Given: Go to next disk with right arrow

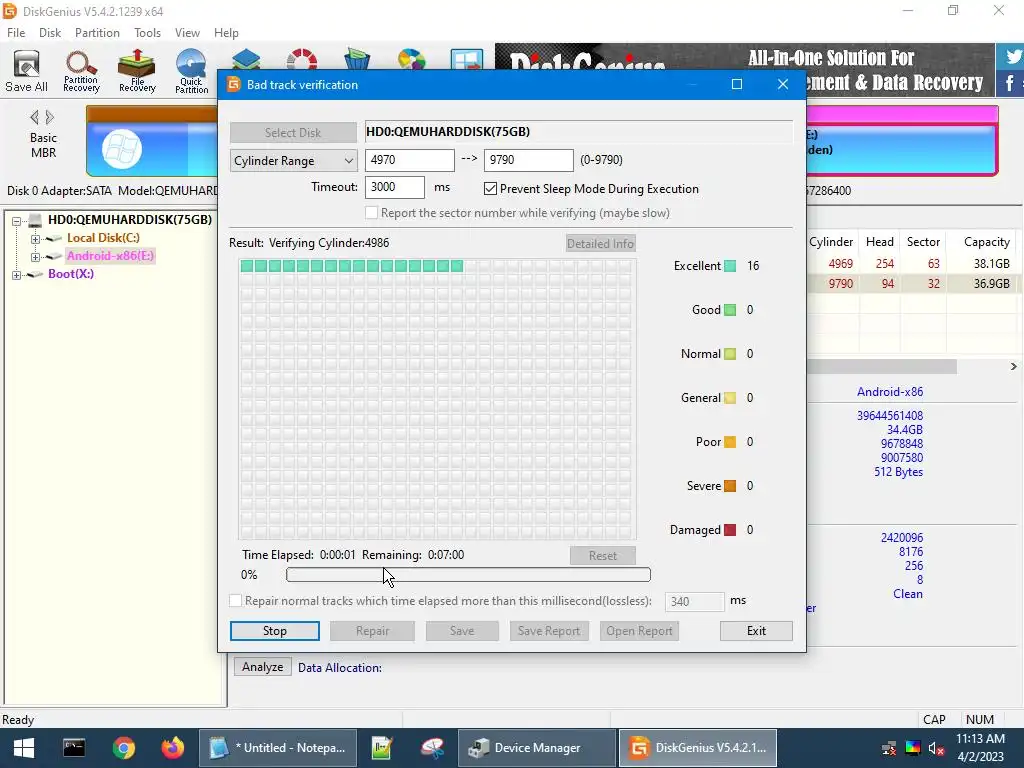Looking at the screenshot, I should (x=50, y=118).
